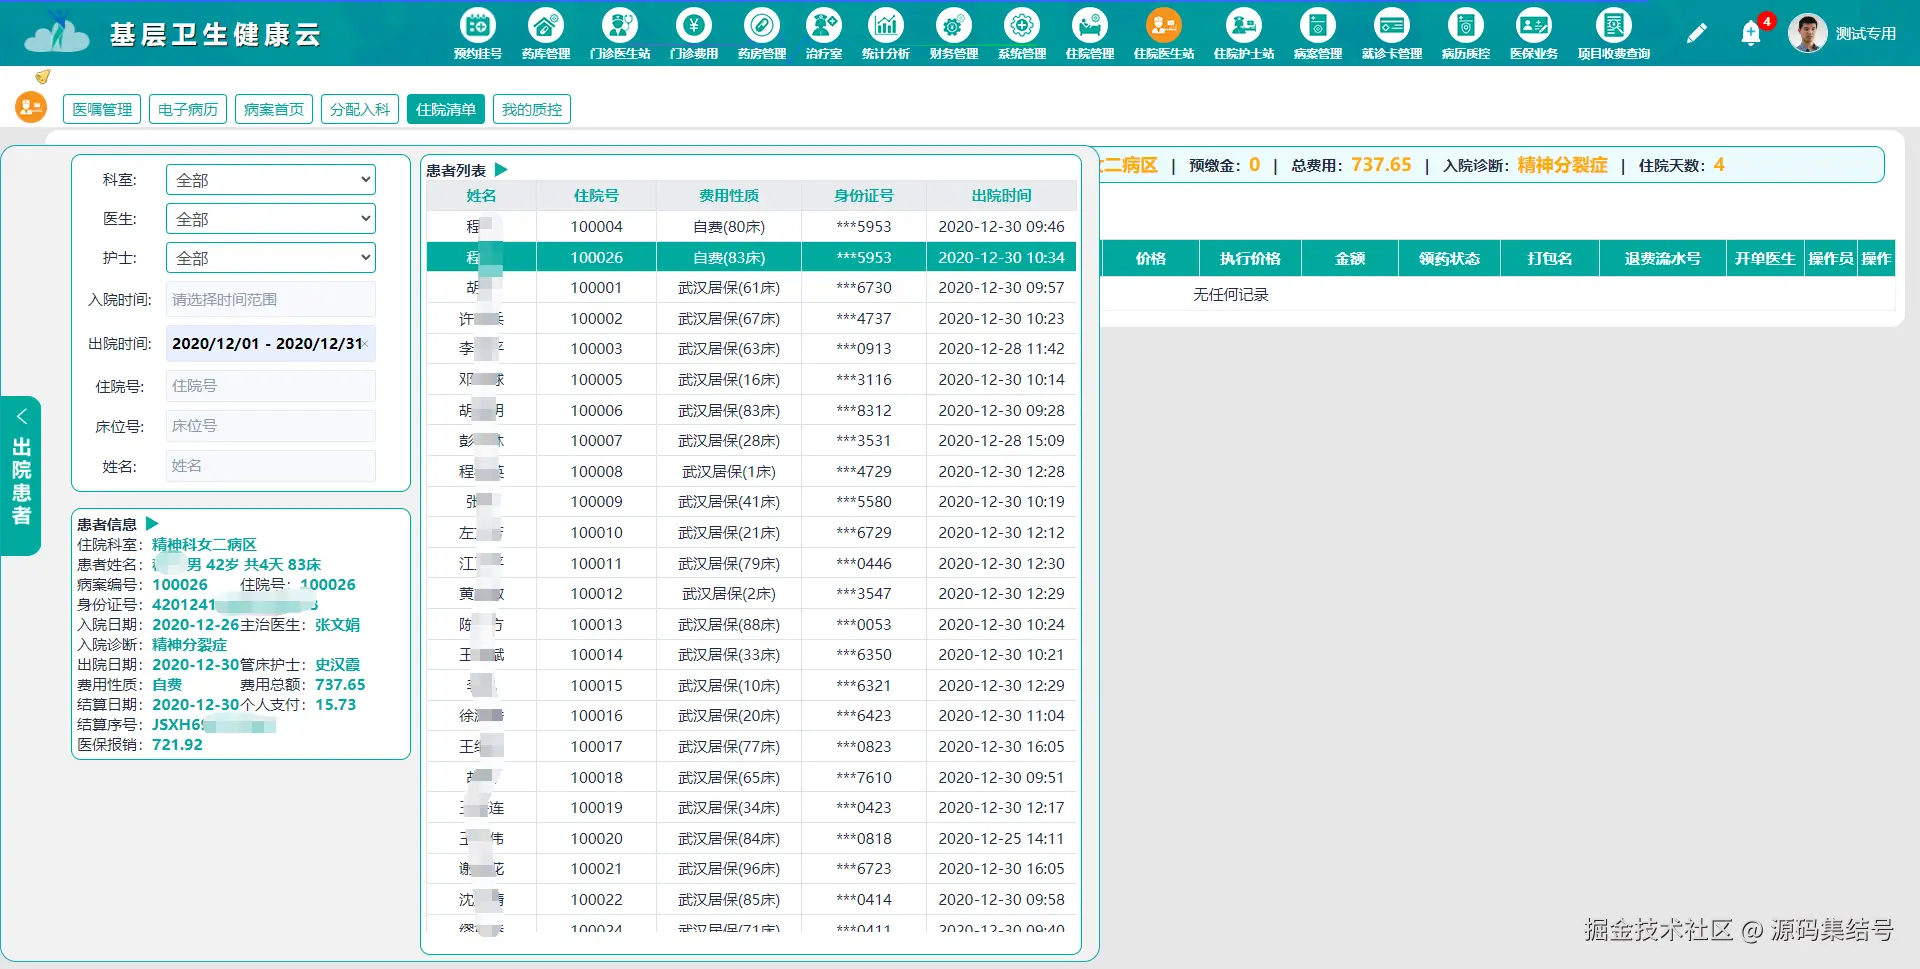The image size is (1920, 969).
Task: Select the highlighted 住院医生站 icon
Action: click(x=1164, y=25)
